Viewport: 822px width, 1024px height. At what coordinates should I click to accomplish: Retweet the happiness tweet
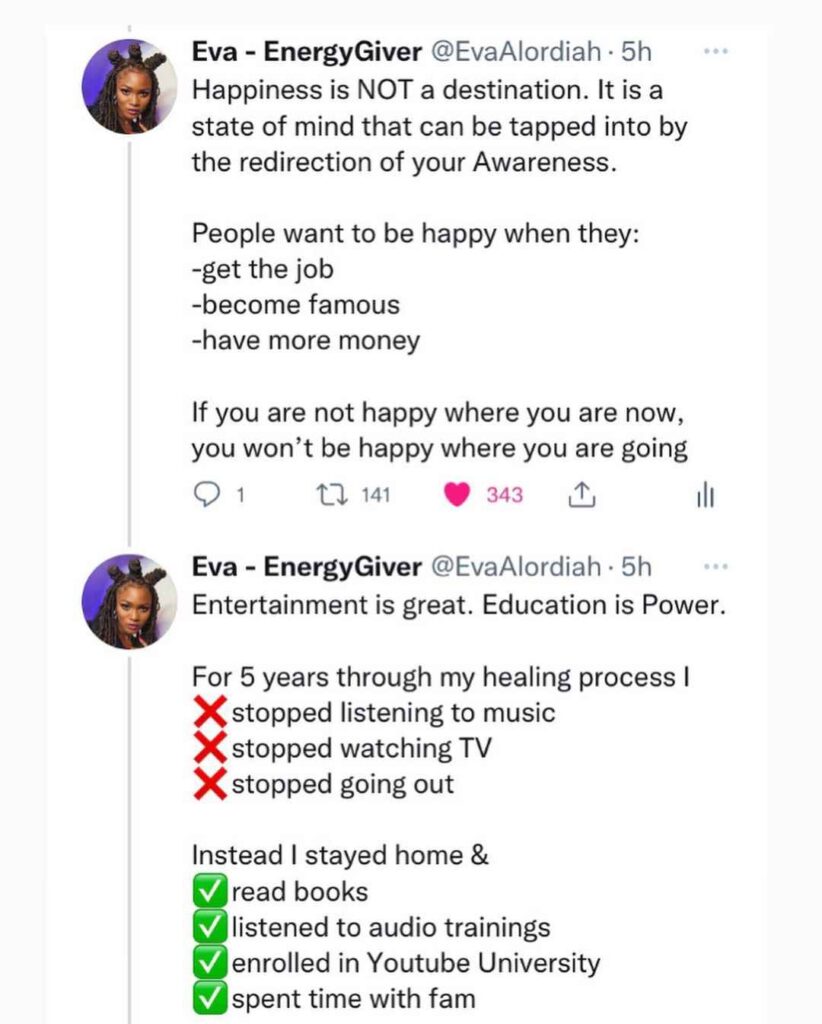click(x=327, y=495)
